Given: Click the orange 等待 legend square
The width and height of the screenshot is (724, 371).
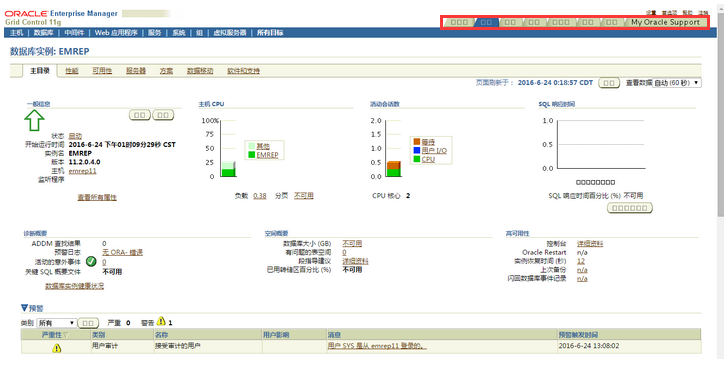Looking at the screenshot, I should (x=417, y=141).
